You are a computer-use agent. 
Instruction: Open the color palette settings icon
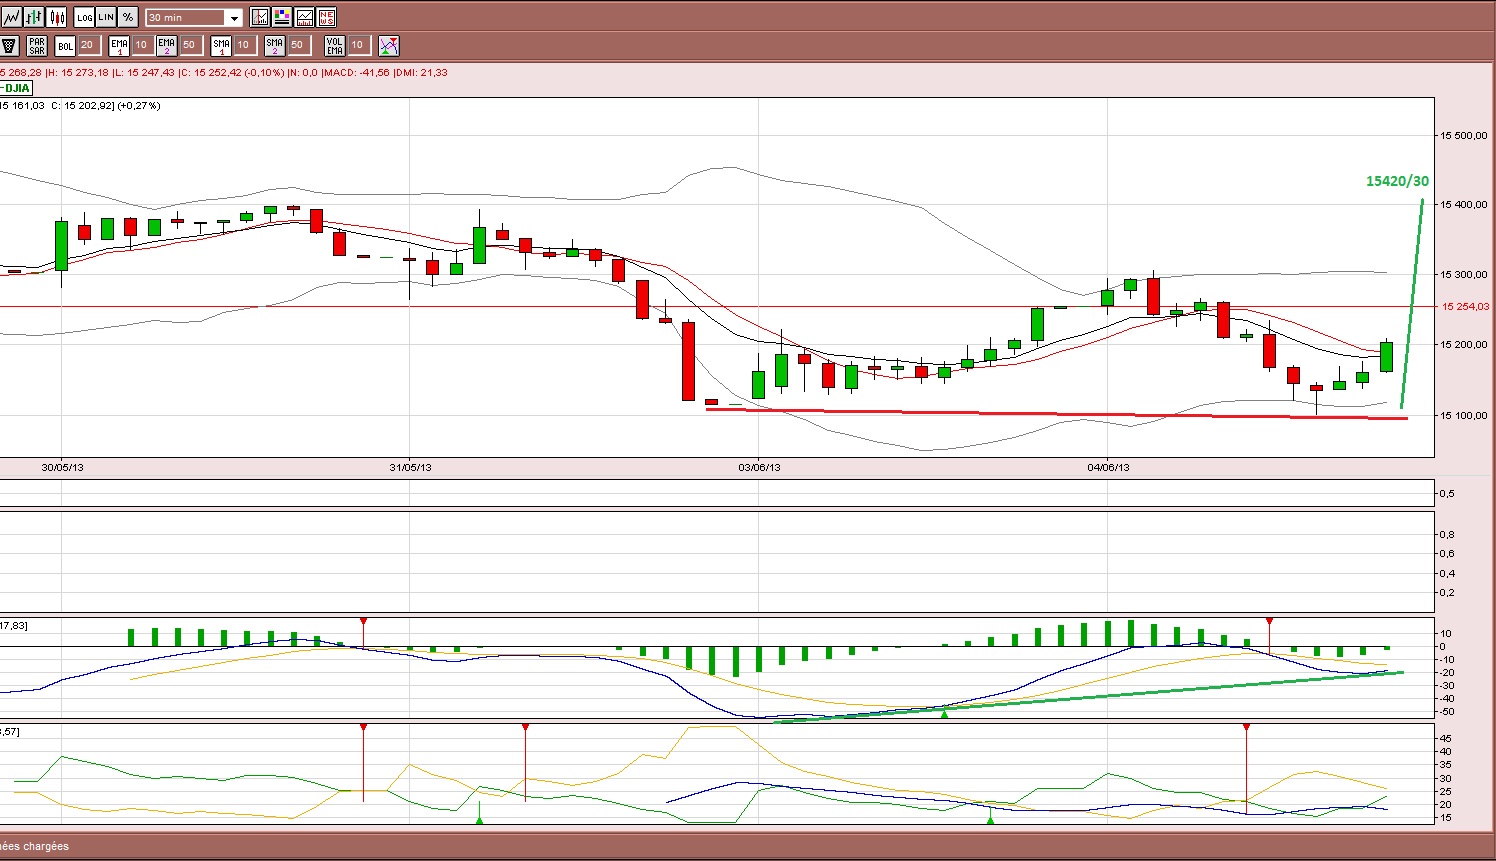(282, 17)
